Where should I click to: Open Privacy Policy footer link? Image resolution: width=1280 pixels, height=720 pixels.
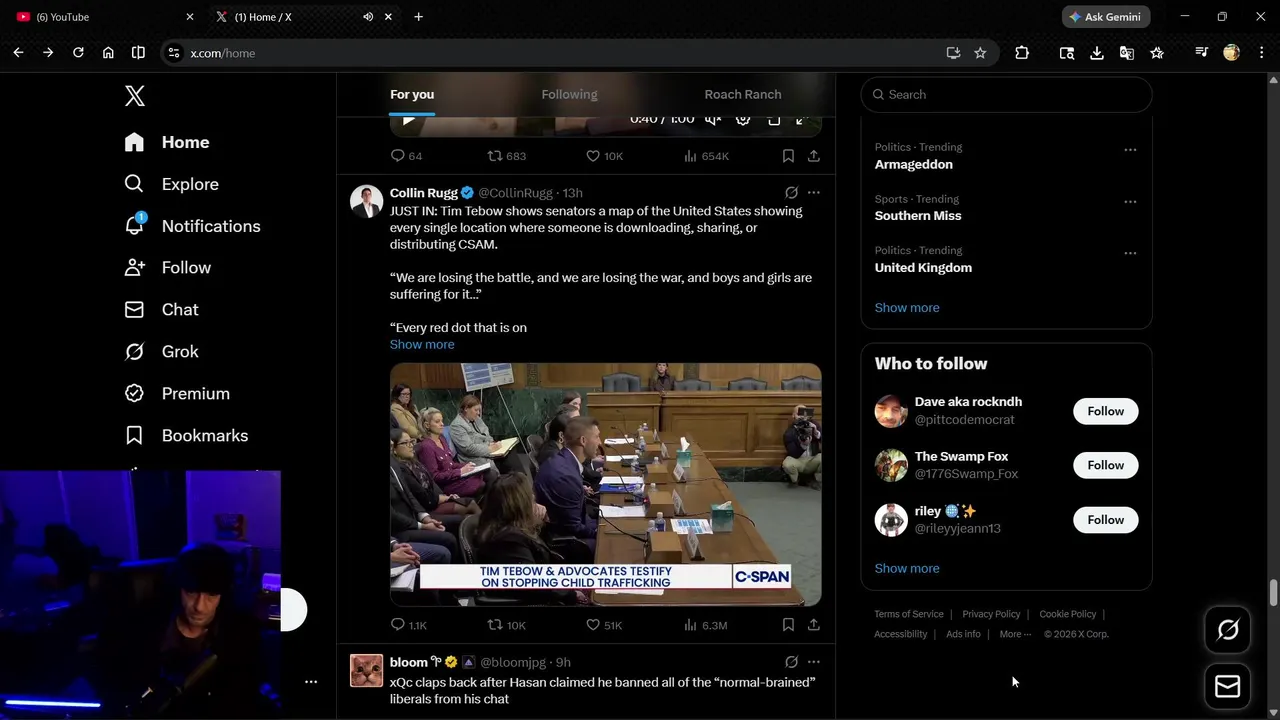point(991,614)
